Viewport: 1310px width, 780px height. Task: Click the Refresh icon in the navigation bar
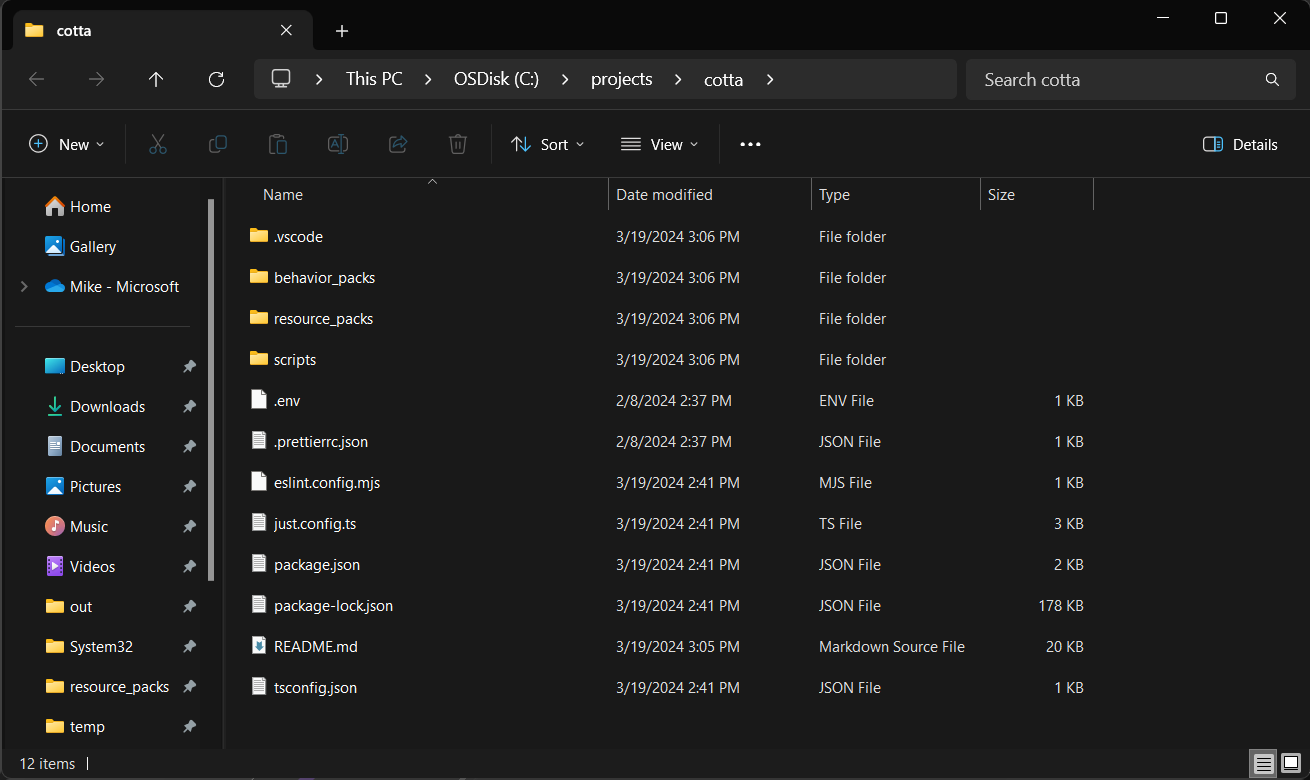pyautogui.click(x=216, y=79)
